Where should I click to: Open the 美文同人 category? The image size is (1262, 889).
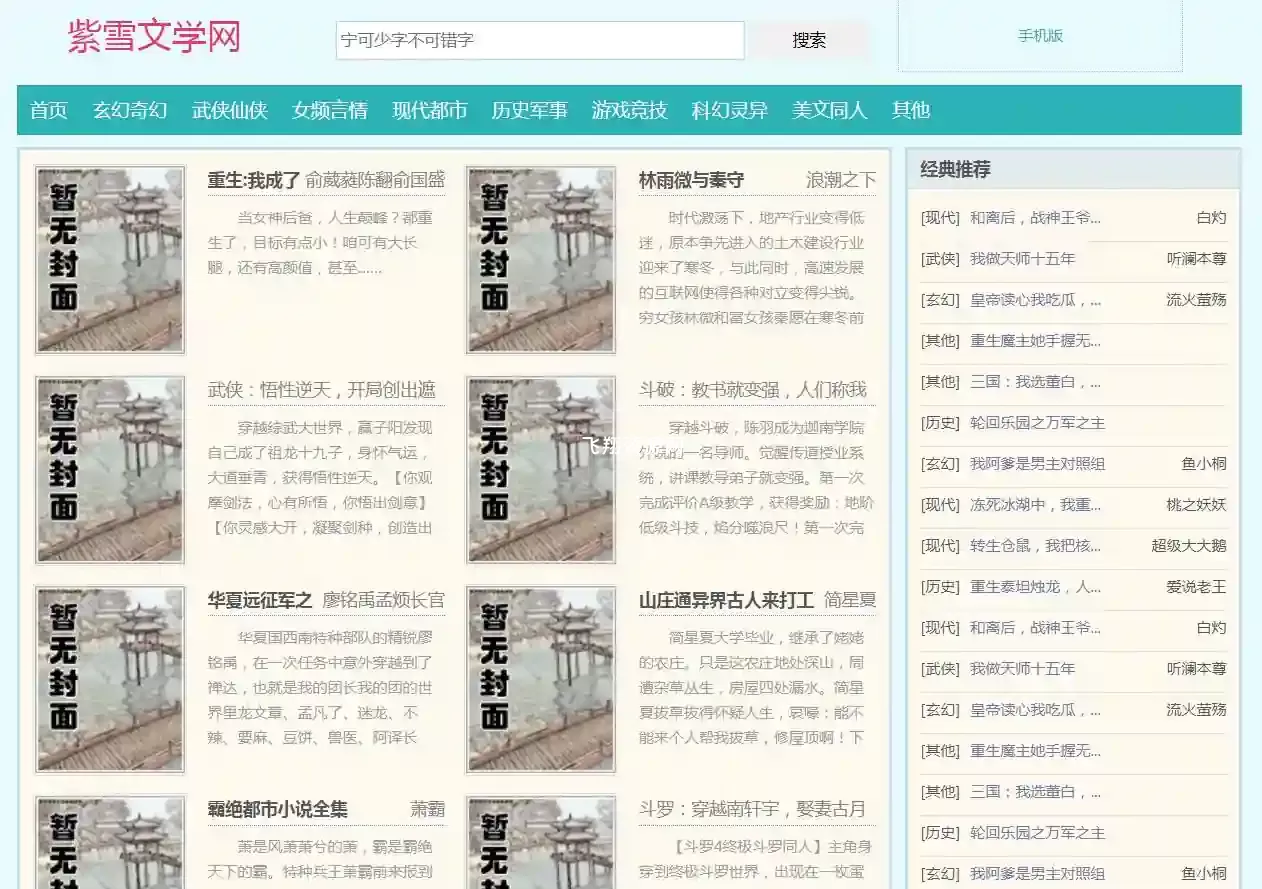coord(830,110)
